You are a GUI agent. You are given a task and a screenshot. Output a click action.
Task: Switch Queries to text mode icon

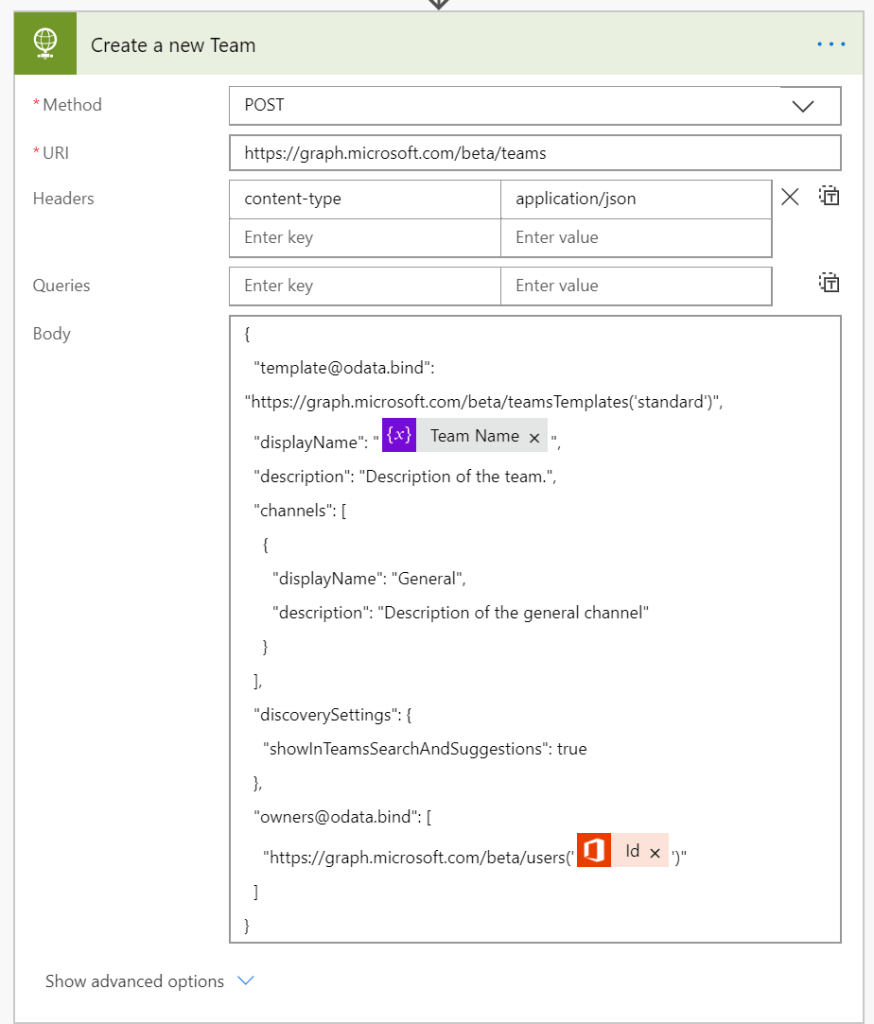[829, 284]
